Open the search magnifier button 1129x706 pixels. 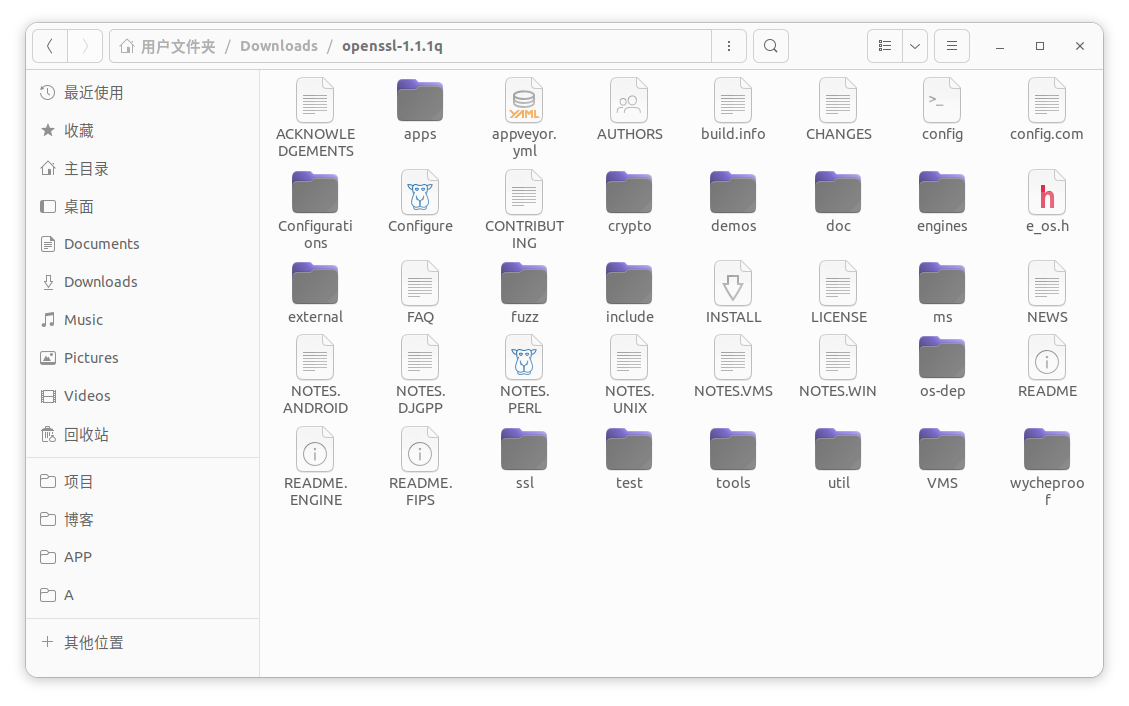coord(770,46)
